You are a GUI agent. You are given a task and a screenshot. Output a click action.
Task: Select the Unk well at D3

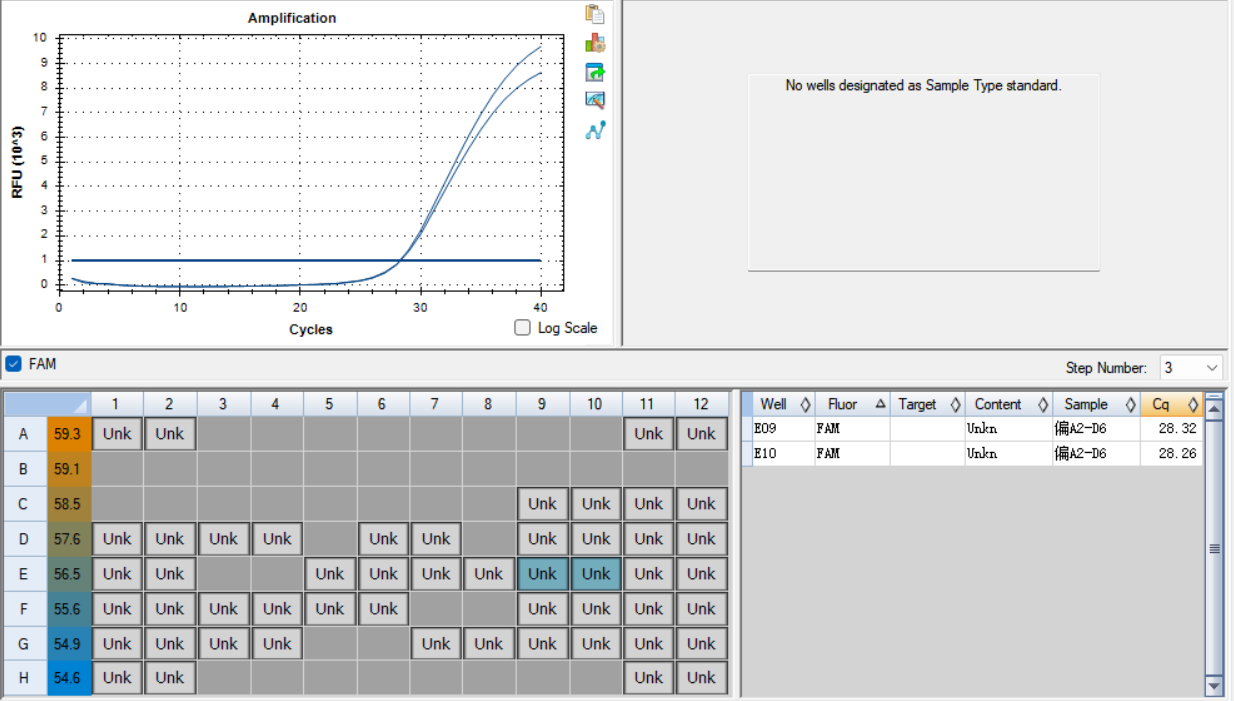[x=223, y=539]
